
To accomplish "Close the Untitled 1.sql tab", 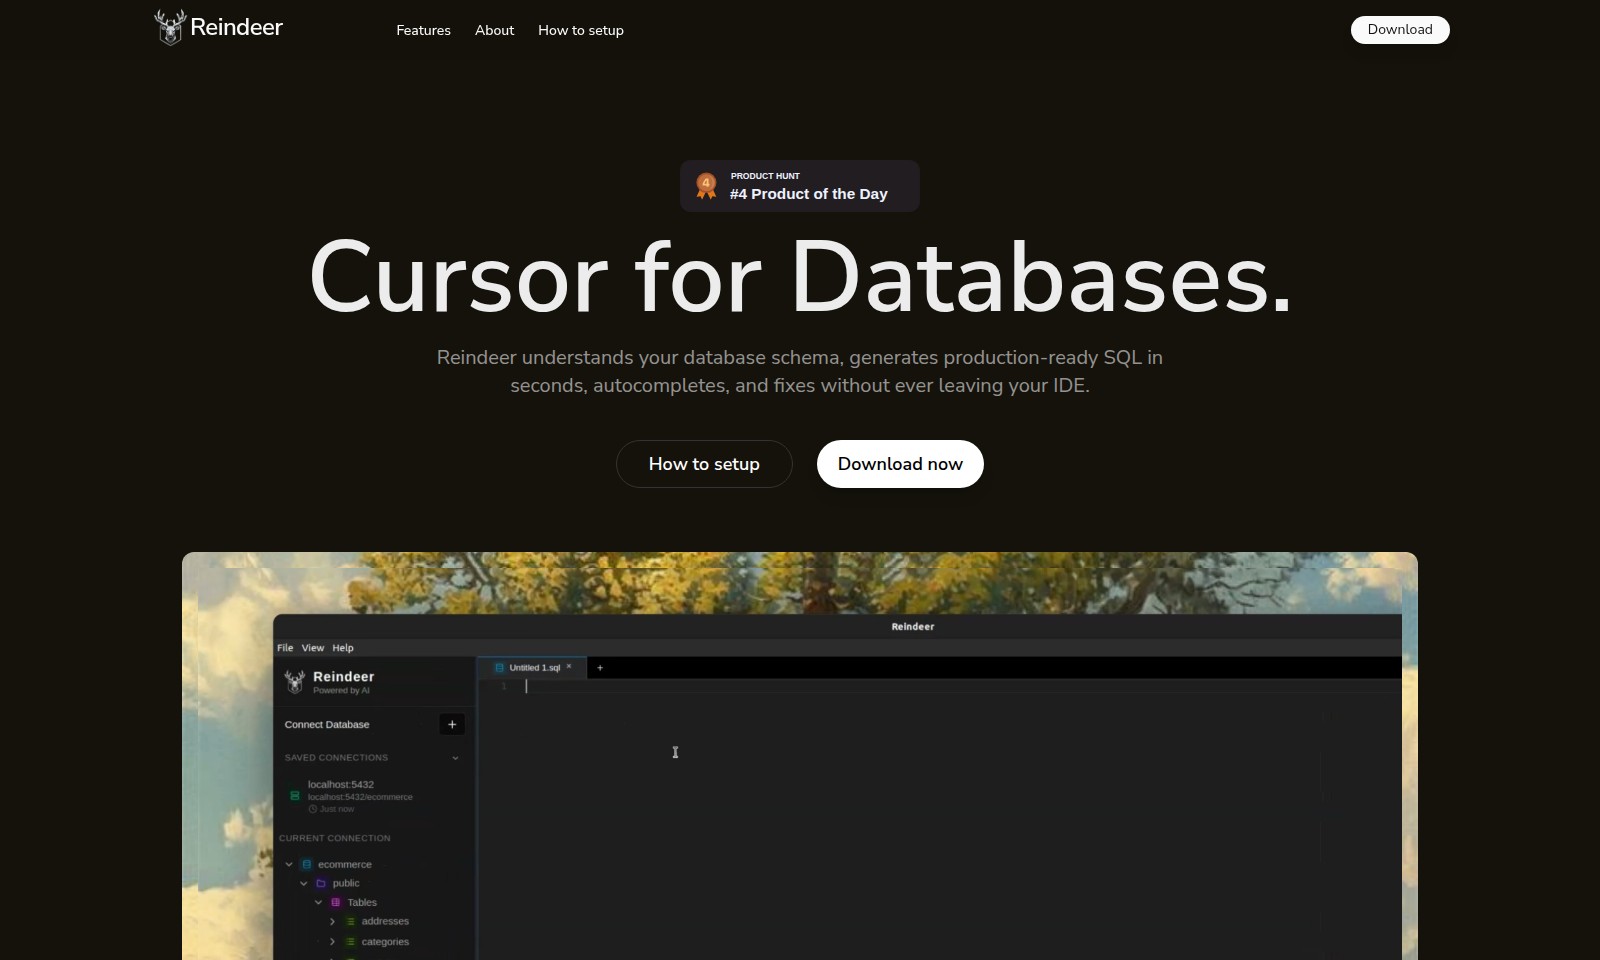I will [x=569, y=667].
